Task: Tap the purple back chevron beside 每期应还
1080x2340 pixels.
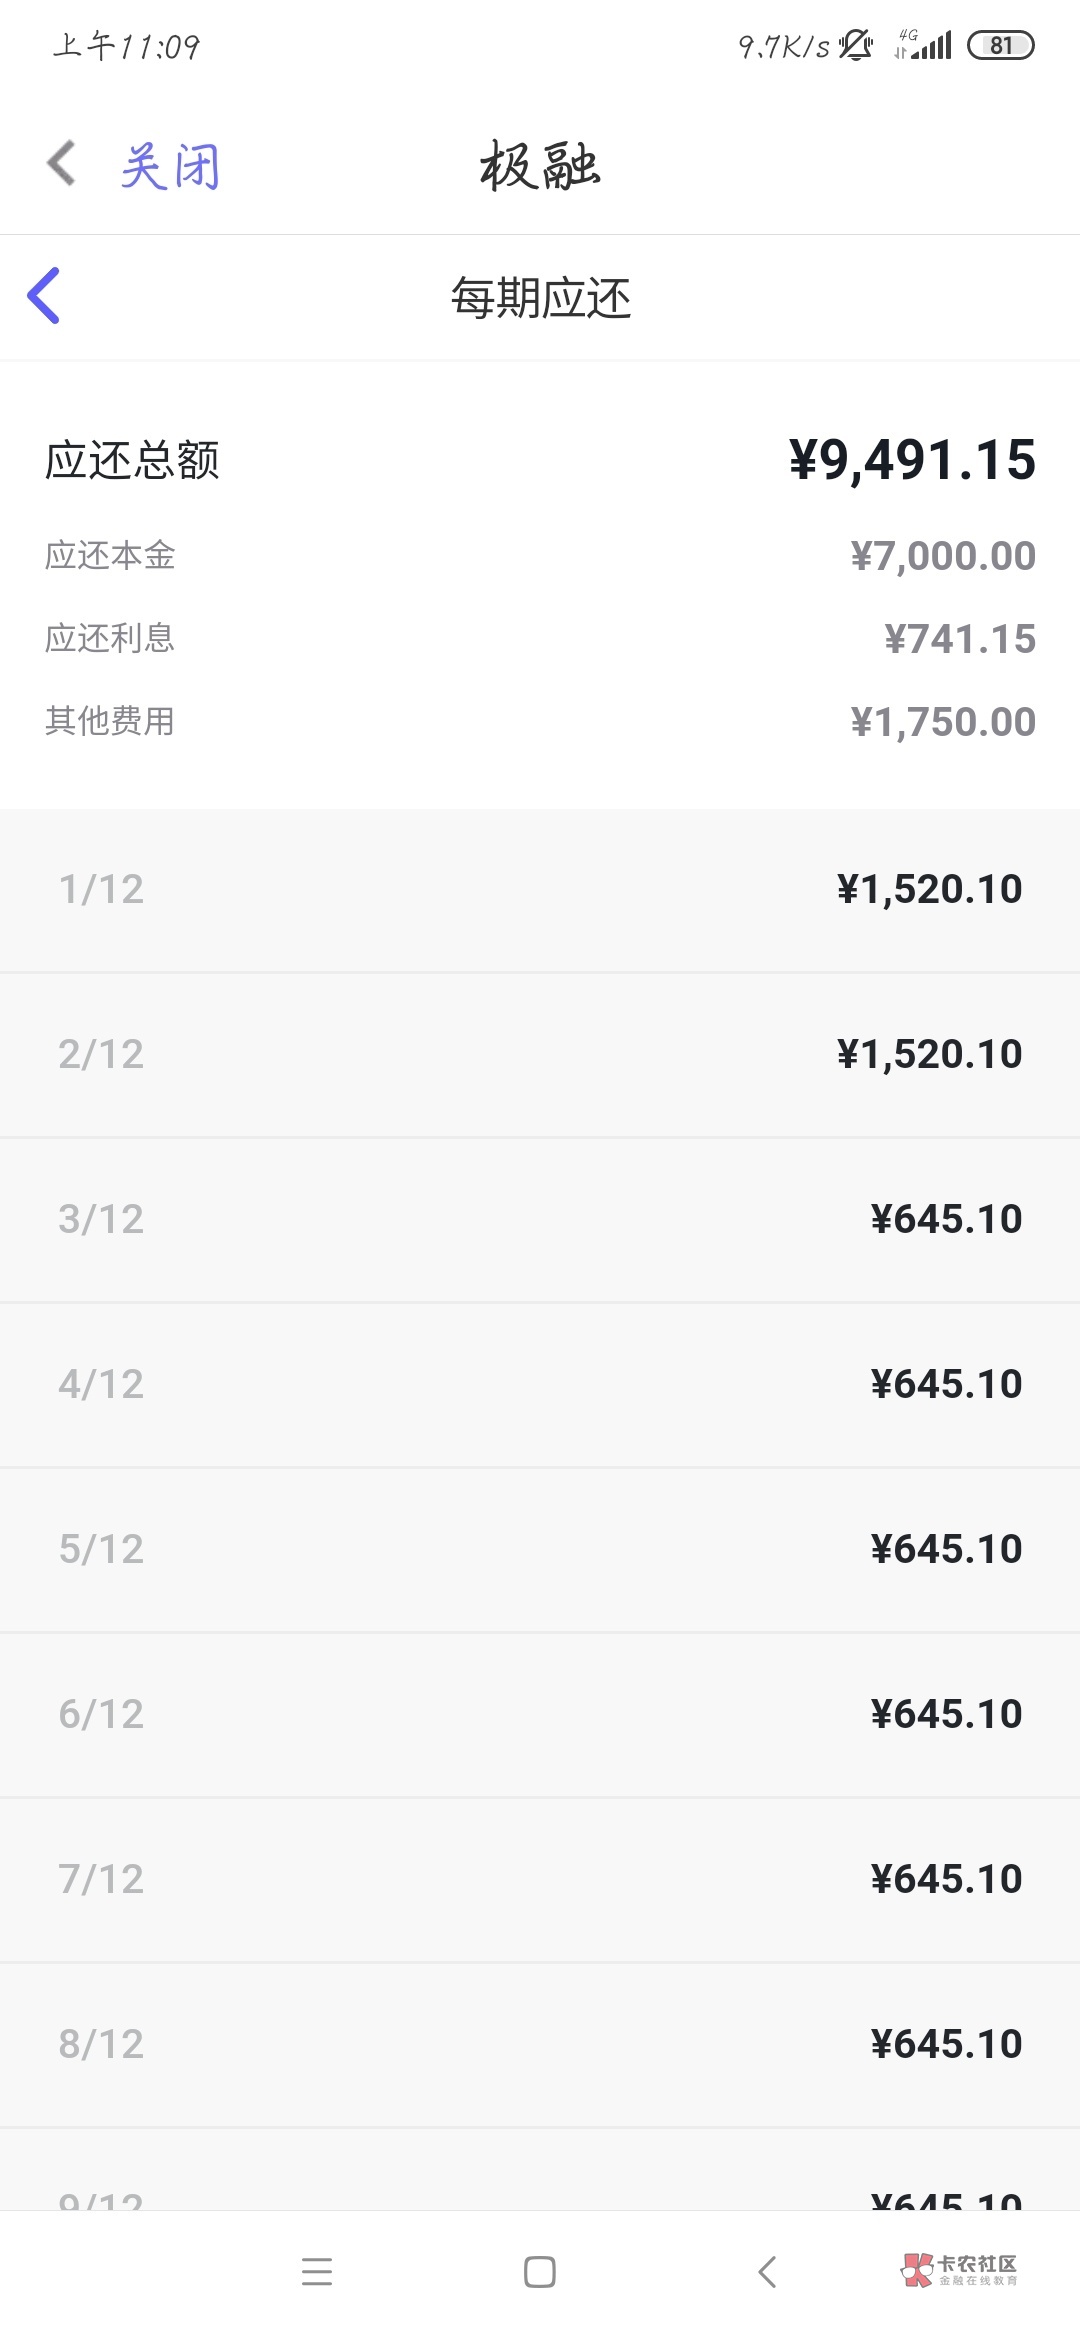Action: tap(44, 296)
